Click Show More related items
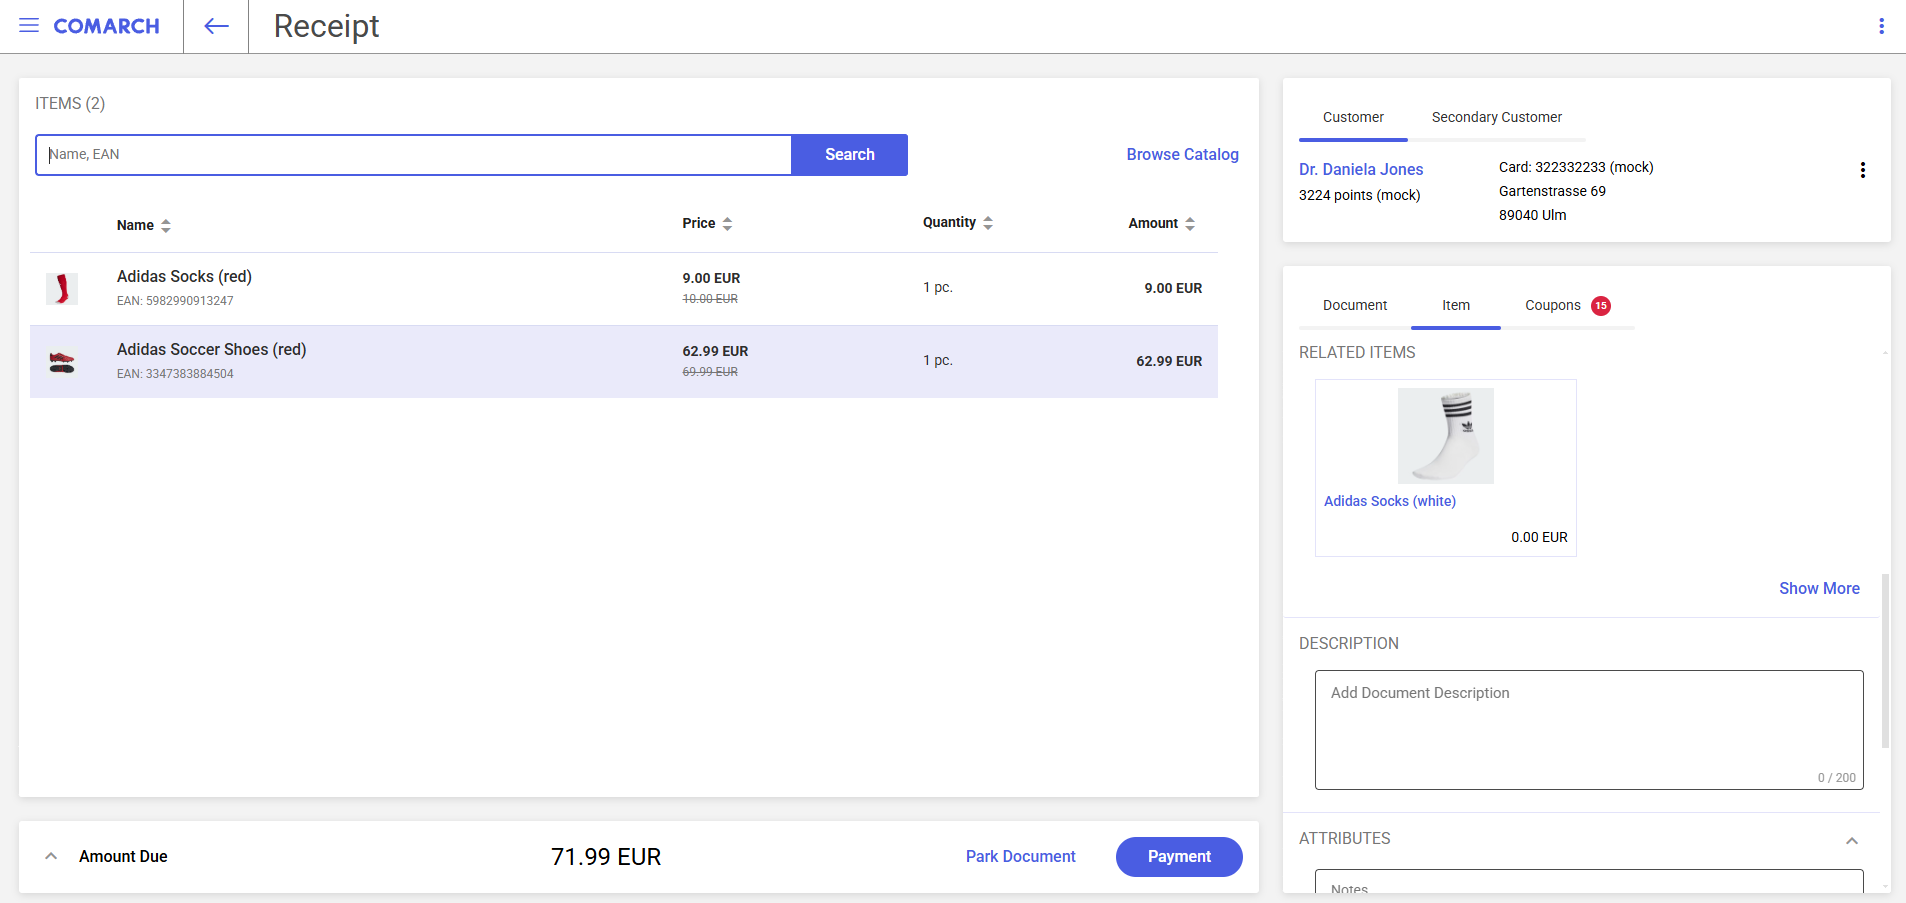This screenshot has height=903, width=1906. tap(1819, 588)
